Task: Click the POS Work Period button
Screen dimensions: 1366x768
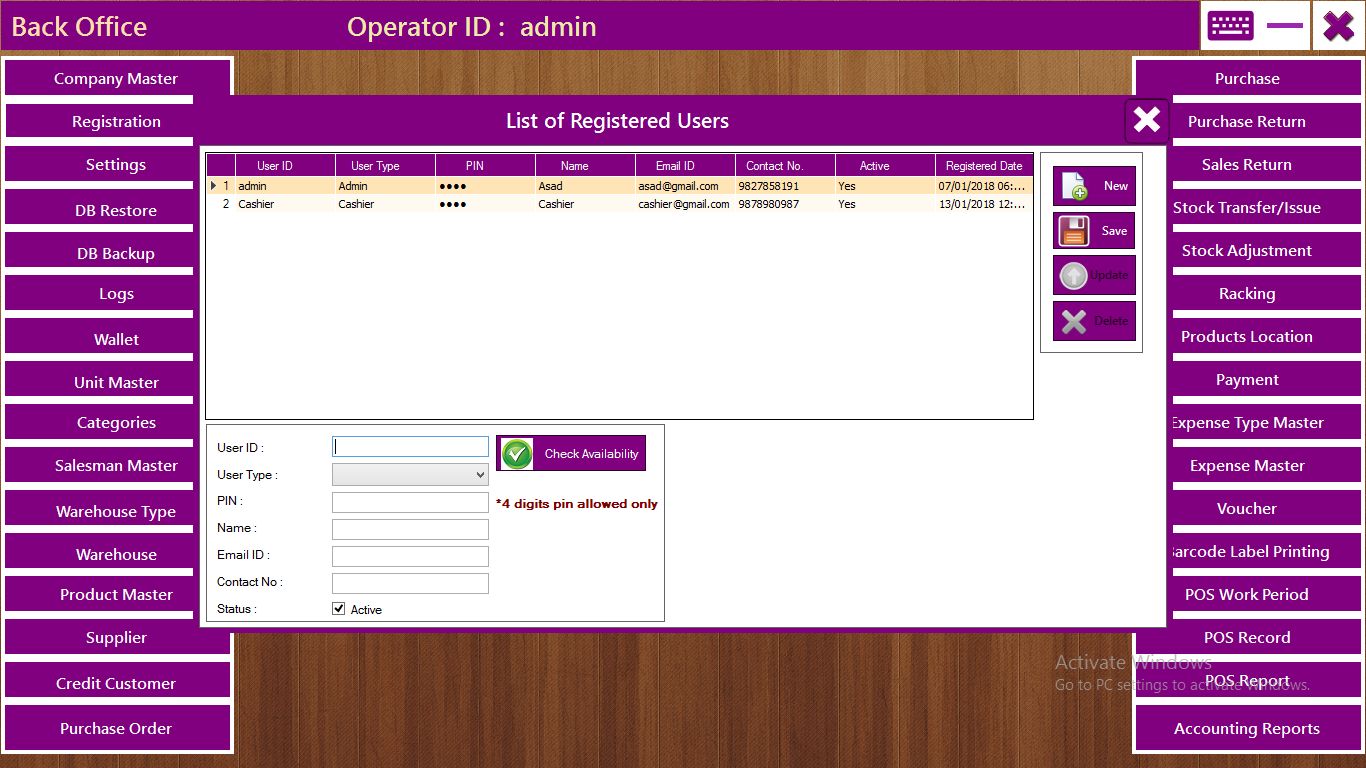Action: [1246, 595]
